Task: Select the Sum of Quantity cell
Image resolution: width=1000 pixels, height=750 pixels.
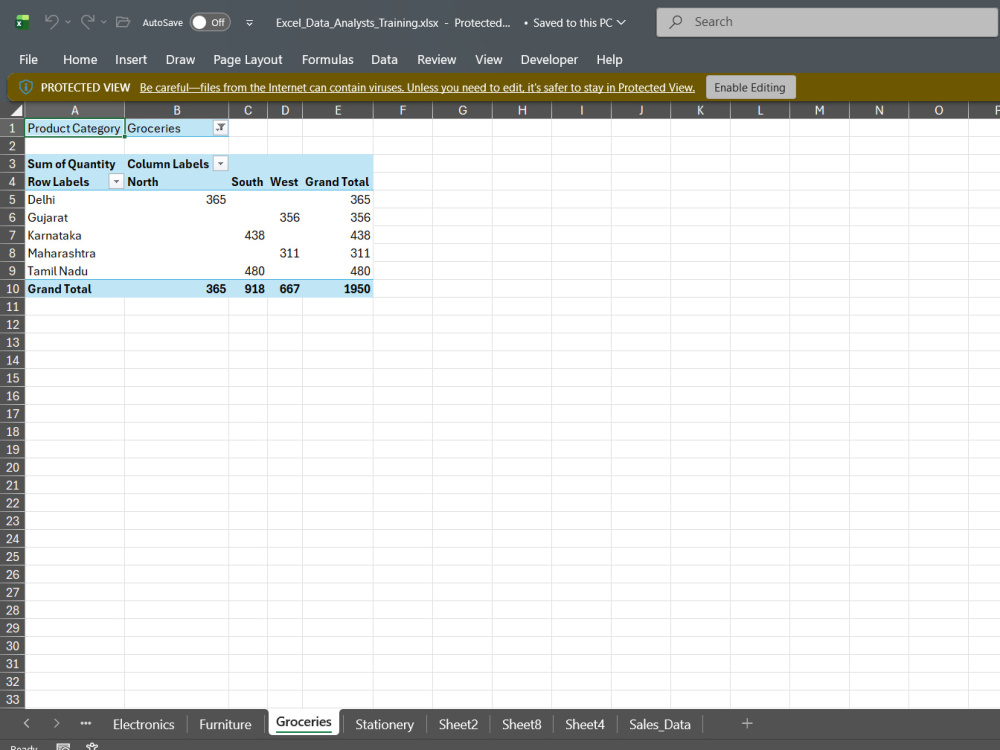Action: (74, 164)
